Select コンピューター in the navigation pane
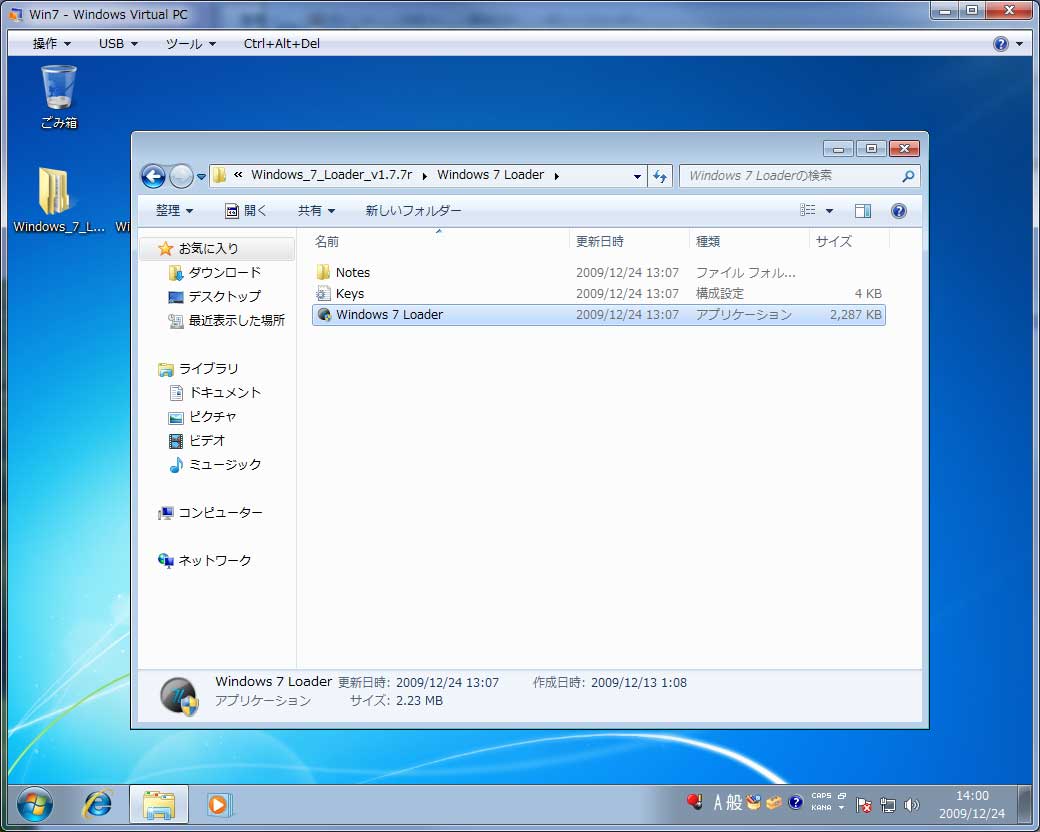The image size is (1040, 832). click(x=210, y=513)
